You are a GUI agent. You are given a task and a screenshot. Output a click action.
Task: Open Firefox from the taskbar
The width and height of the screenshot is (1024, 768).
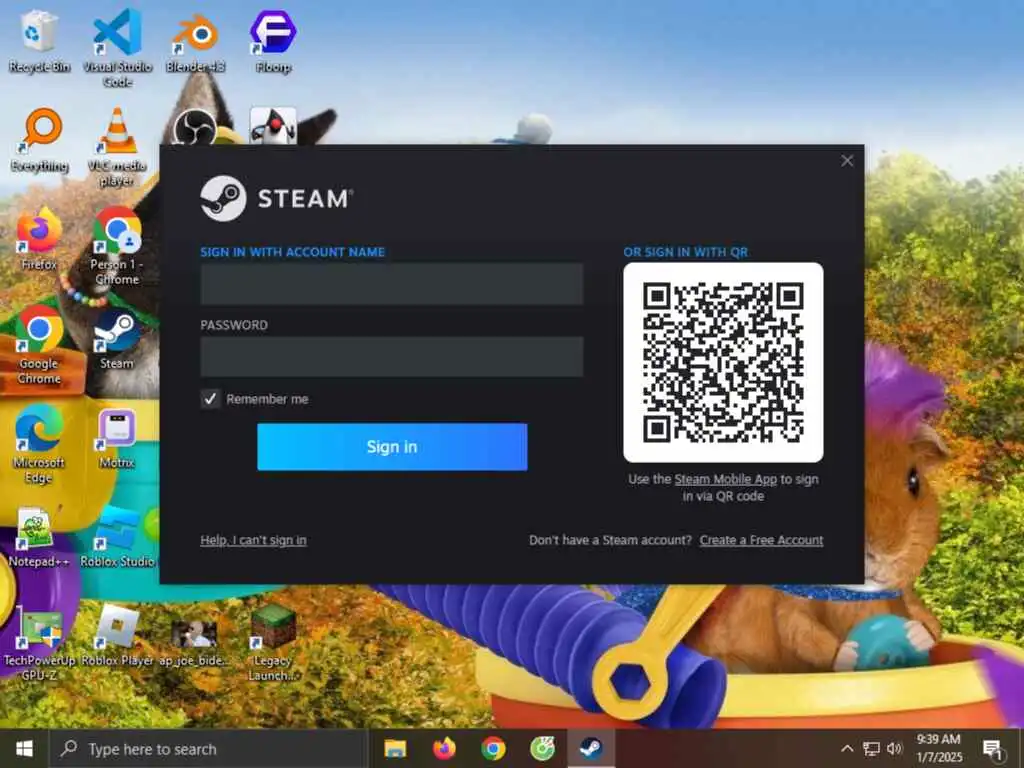[x=444, y=748]
